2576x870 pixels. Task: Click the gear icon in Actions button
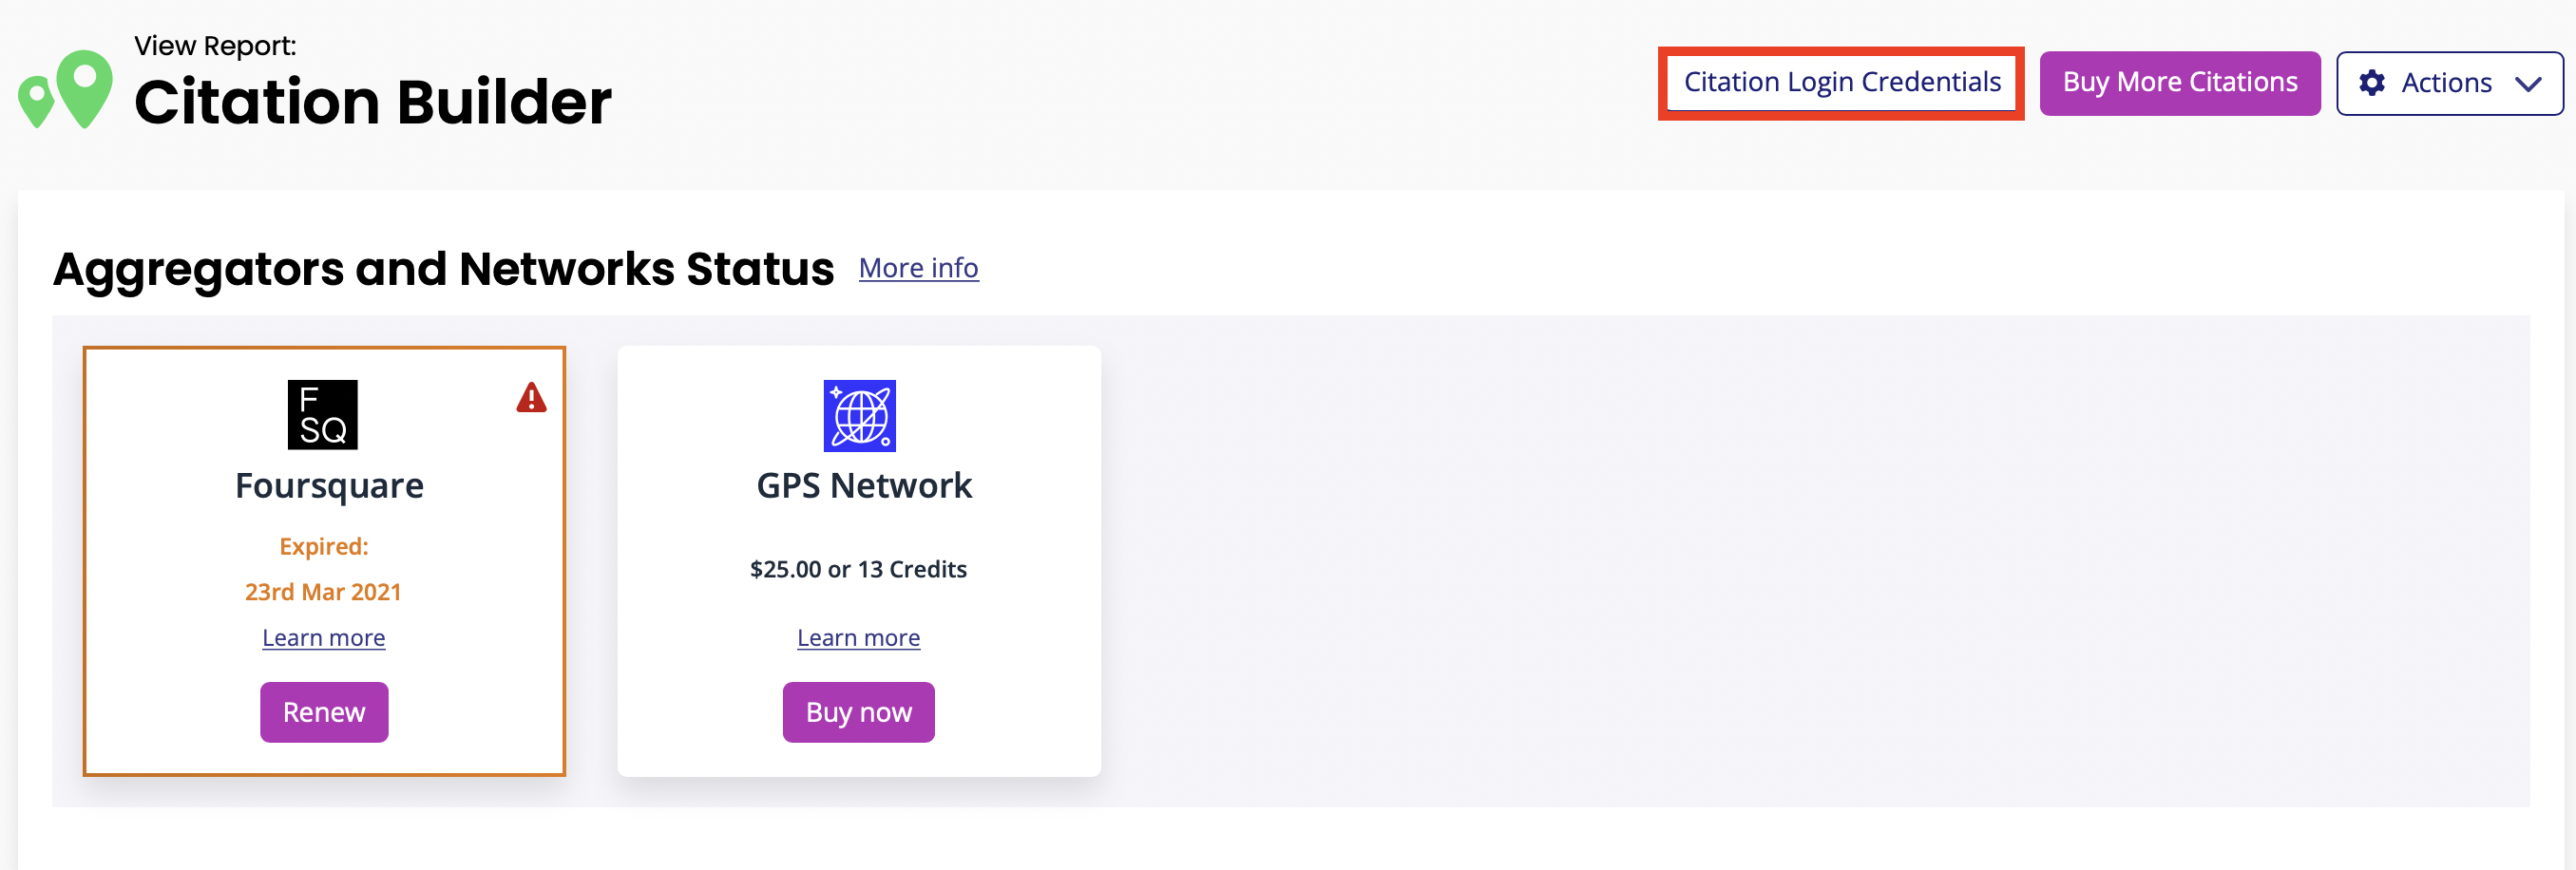[x=2372, y=84]
